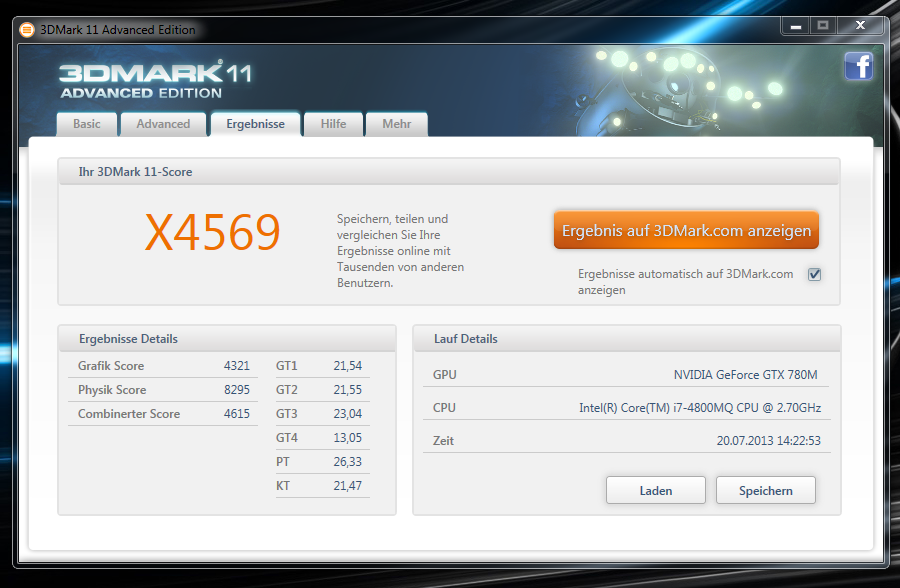The image size is (900, 588).
Task: Open the Mehr tab
Action: point(397,124)
